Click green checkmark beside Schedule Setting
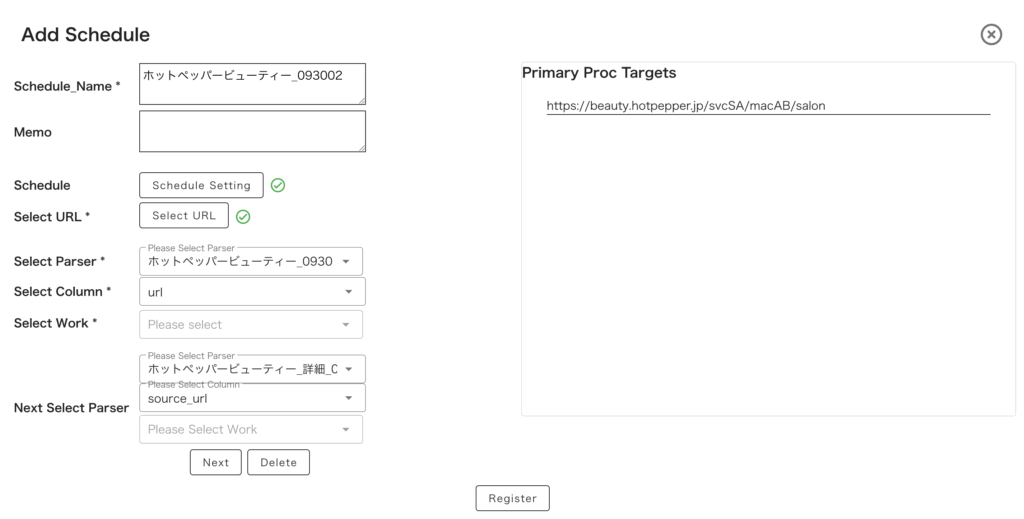Image resolution: width=1024 pixels, height=519 pixels. 278,185
